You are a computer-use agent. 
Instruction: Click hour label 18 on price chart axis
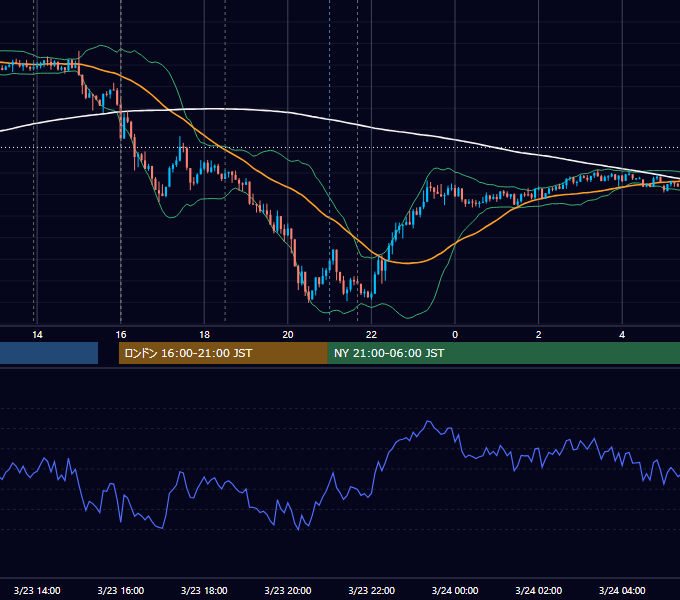click(204, 335)
